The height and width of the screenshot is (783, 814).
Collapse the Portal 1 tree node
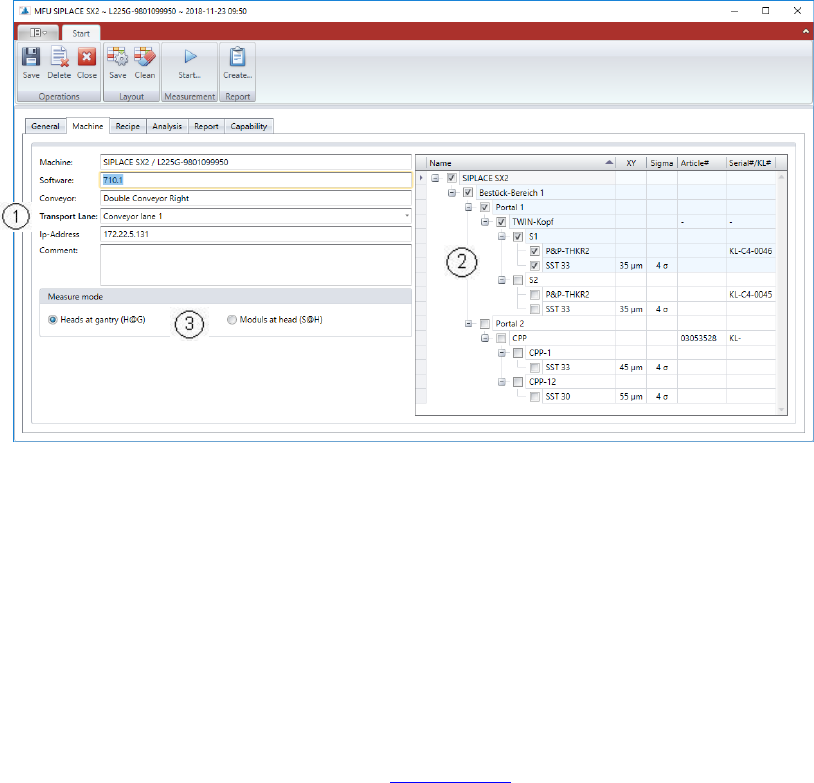pos(470,207)
